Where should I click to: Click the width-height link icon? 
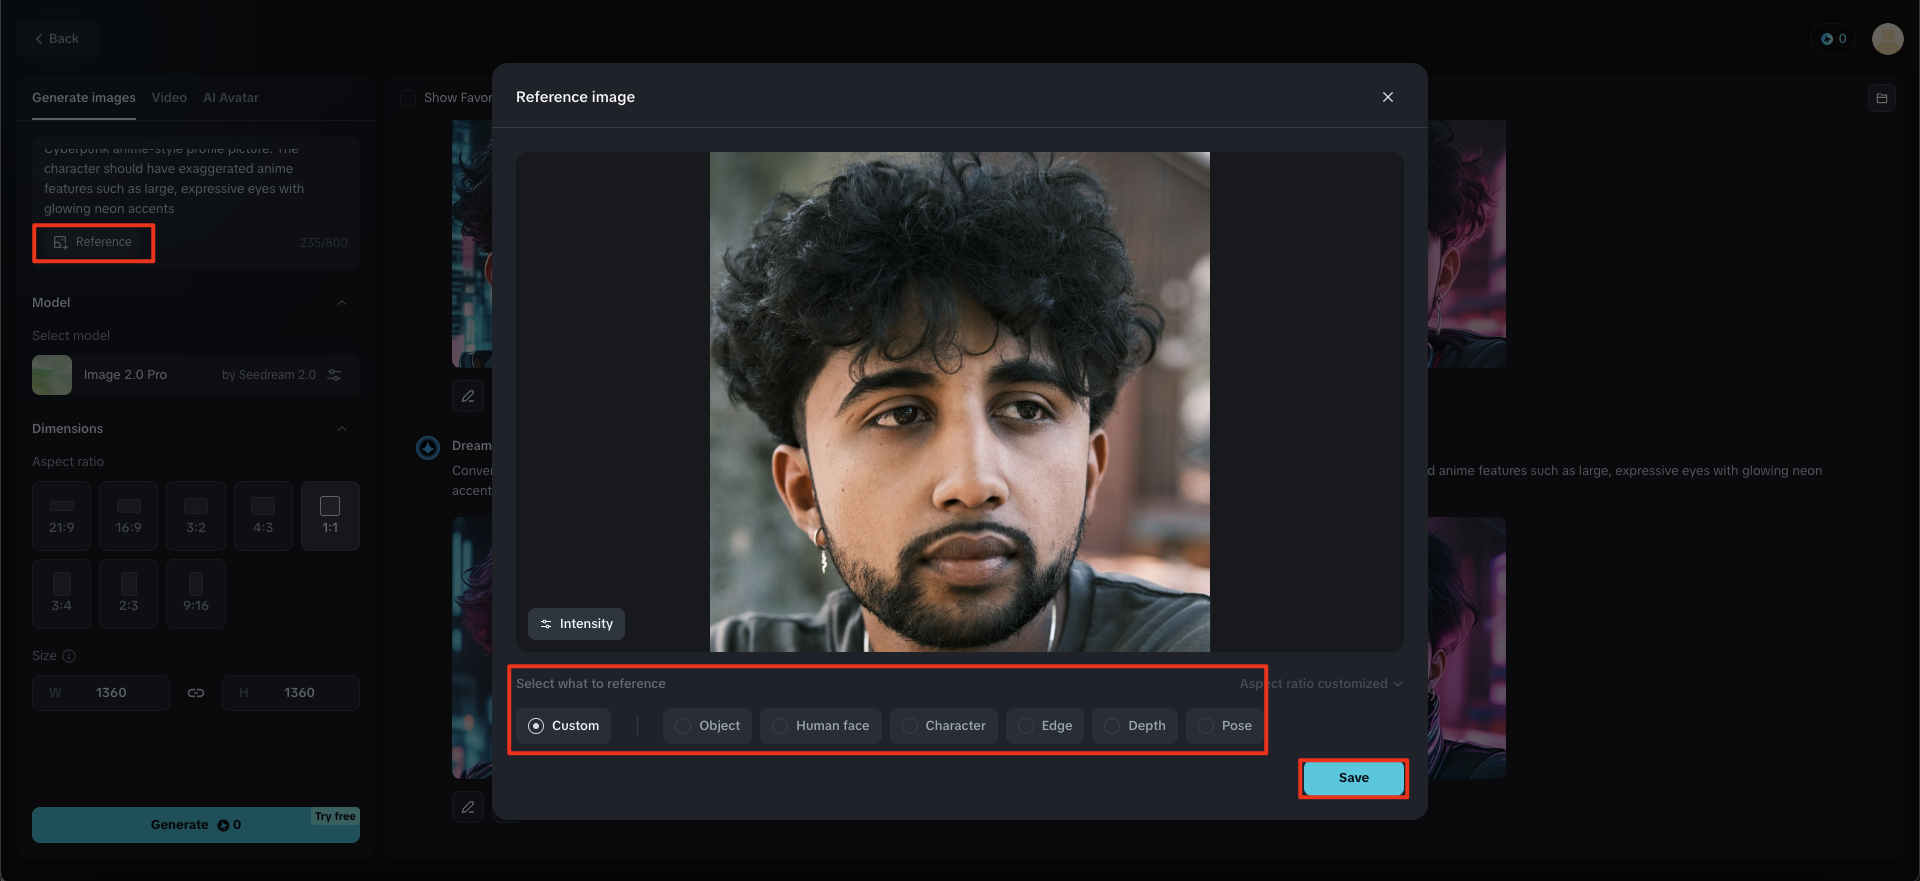click(196, 693)
